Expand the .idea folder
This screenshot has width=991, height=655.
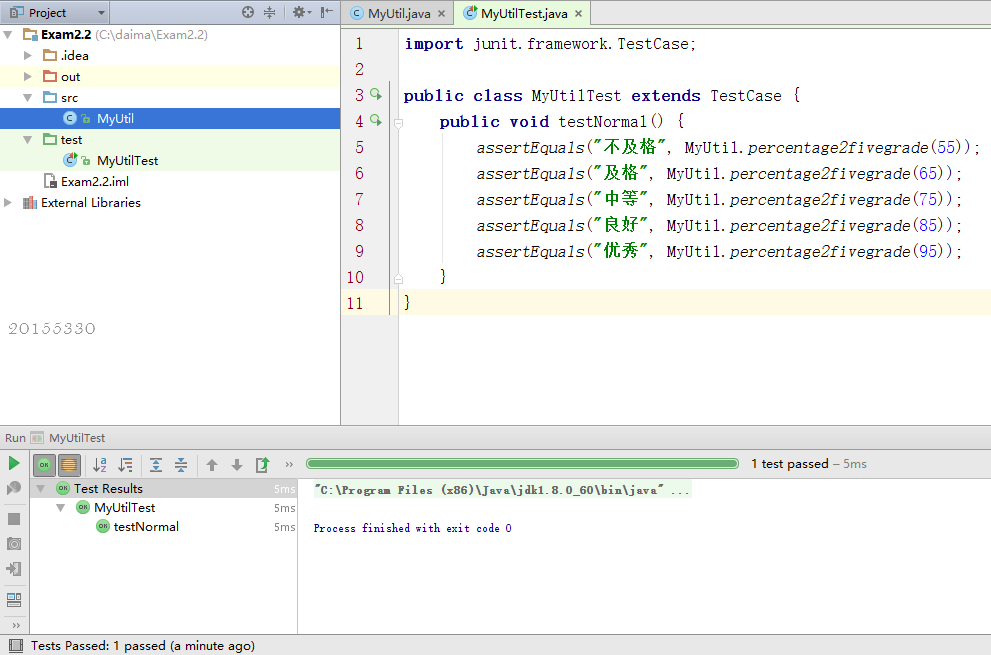click(28, 56)
